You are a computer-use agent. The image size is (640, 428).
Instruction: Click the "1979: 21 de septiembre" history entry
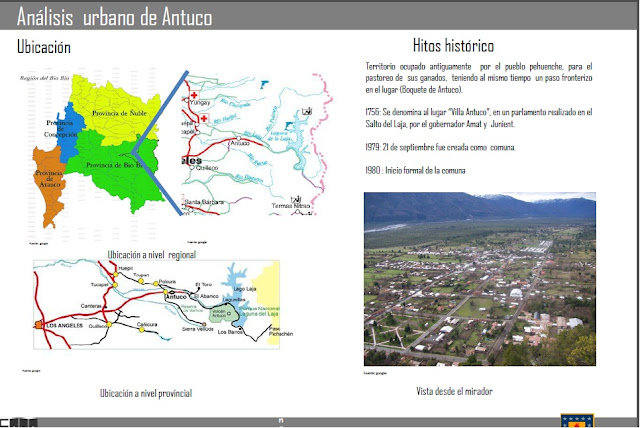click(440, 147)
